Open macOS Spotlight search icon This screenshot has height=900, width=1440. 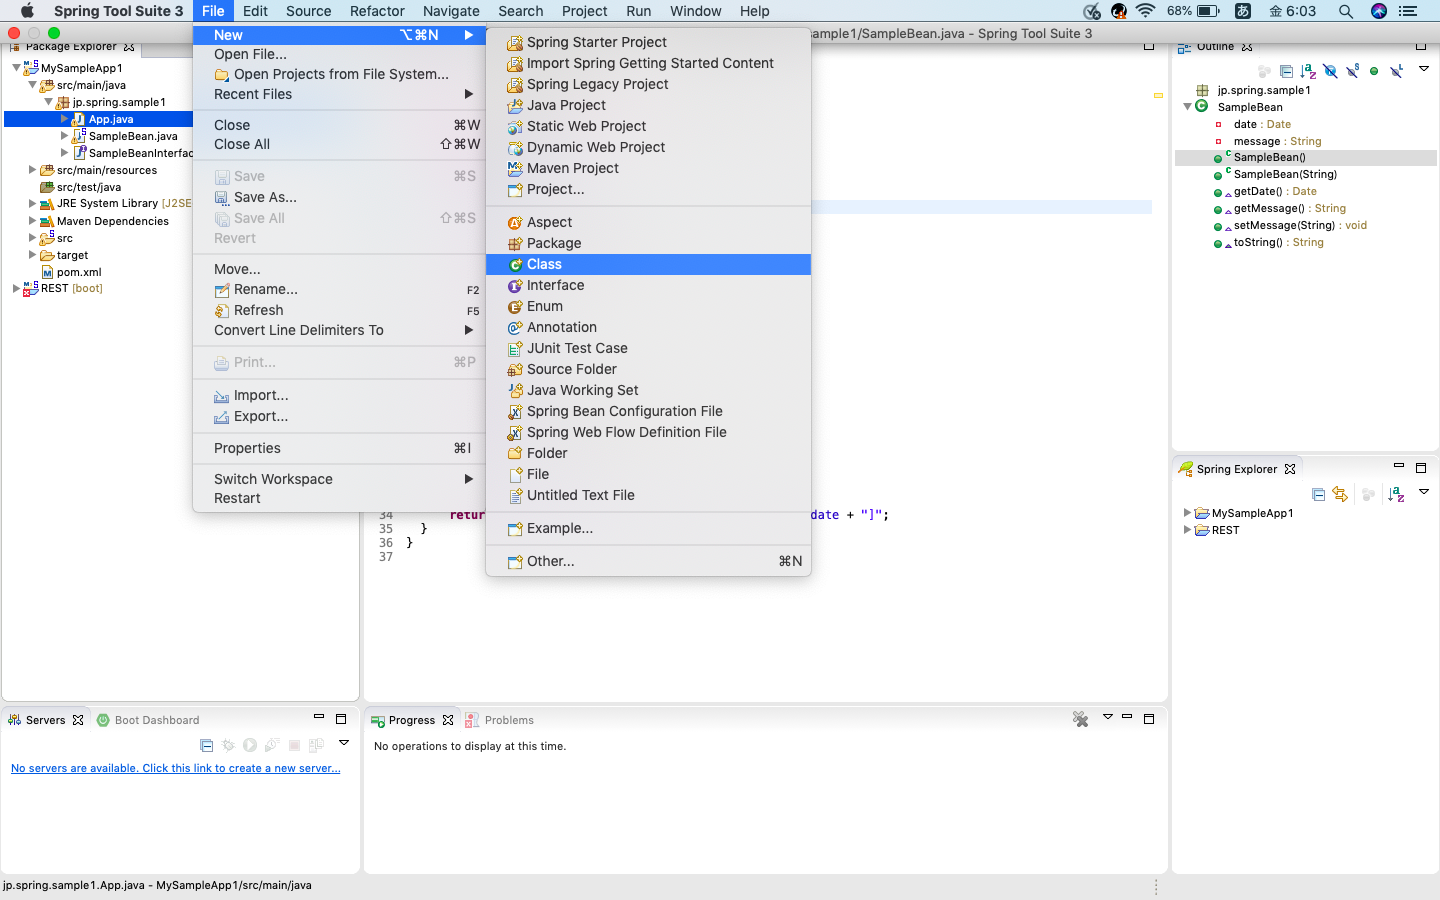(1346, 11)
